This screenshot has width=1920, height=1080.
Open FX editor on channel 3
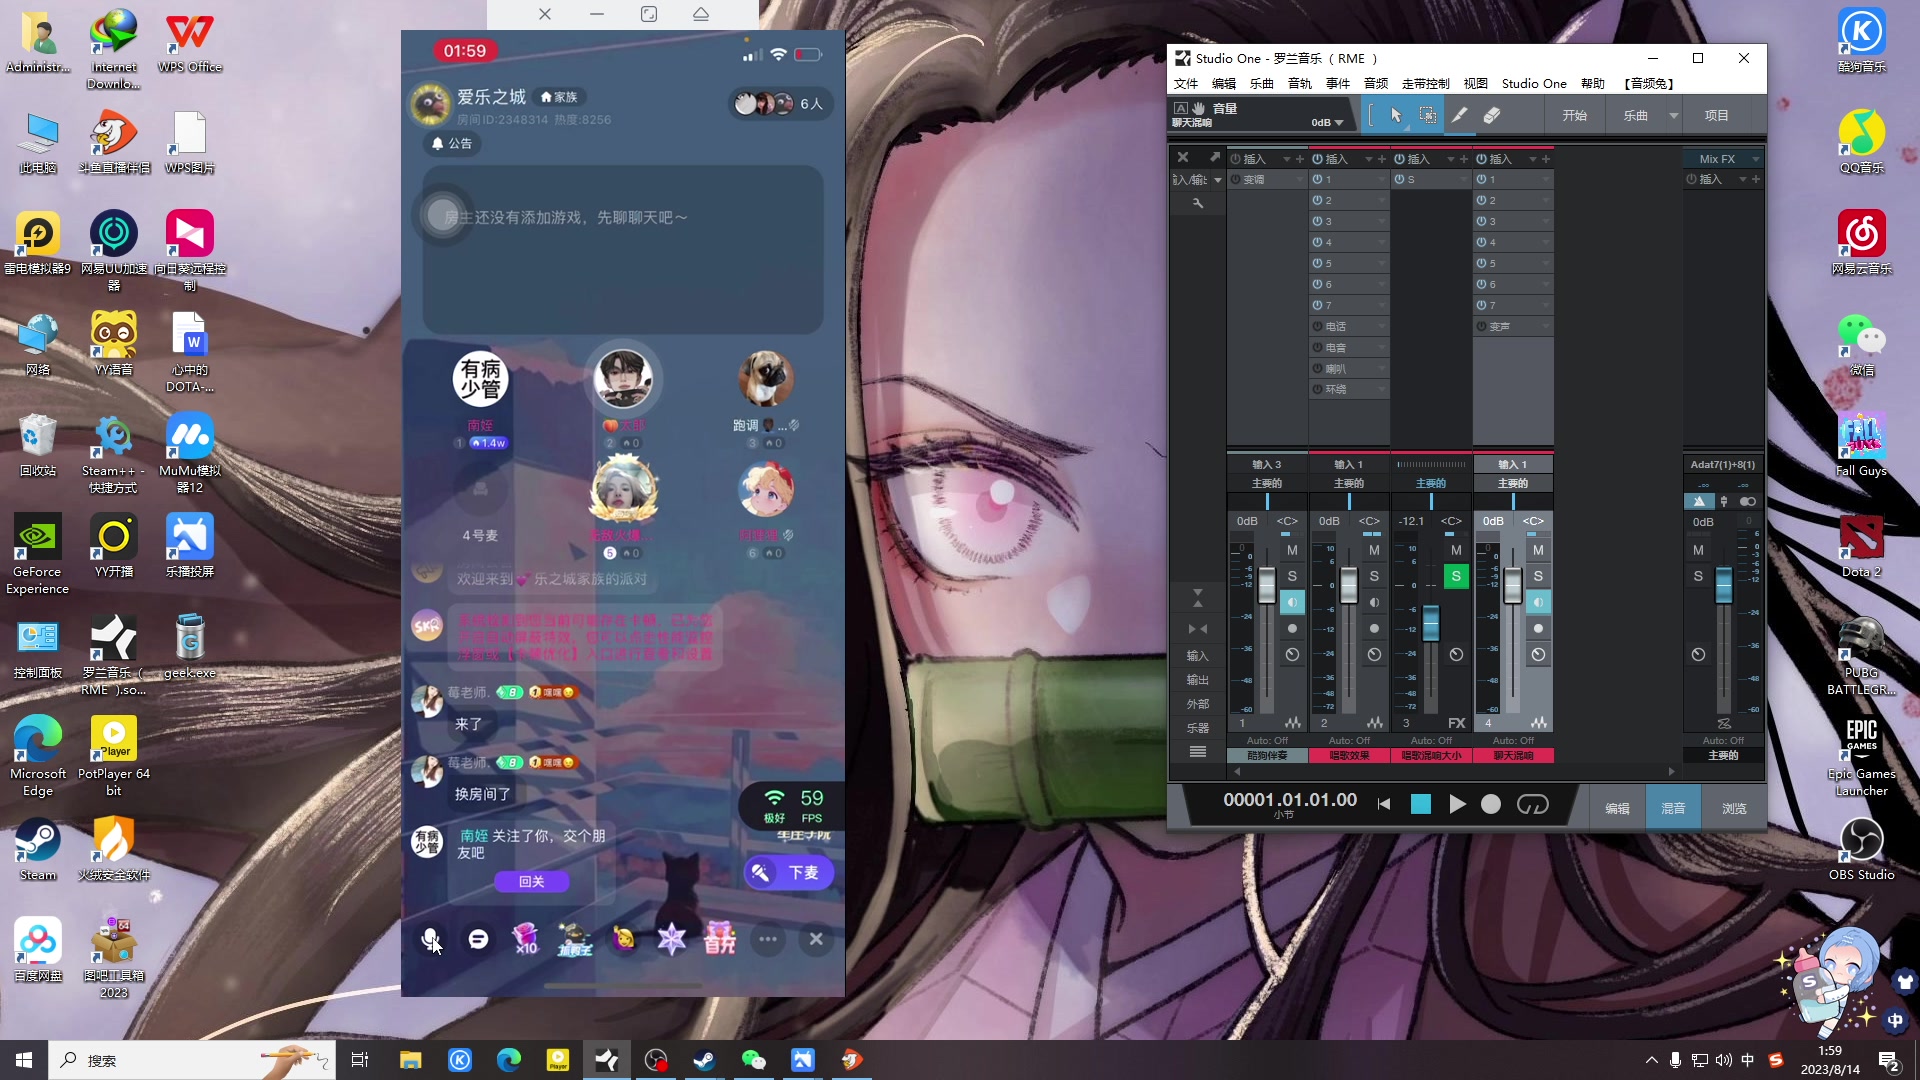(x=1457, y=723)
